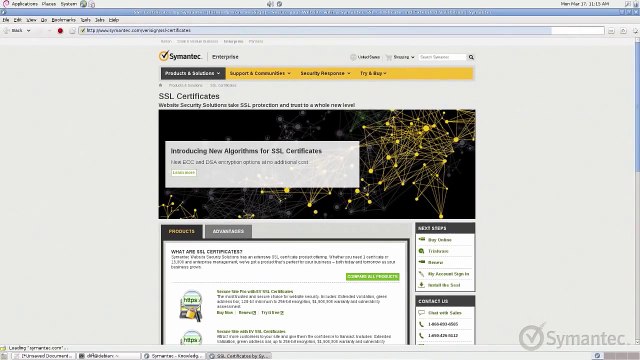Screen dimensions: 640x360
Task: Click Learn more in the banner
Action: (184, 173)
